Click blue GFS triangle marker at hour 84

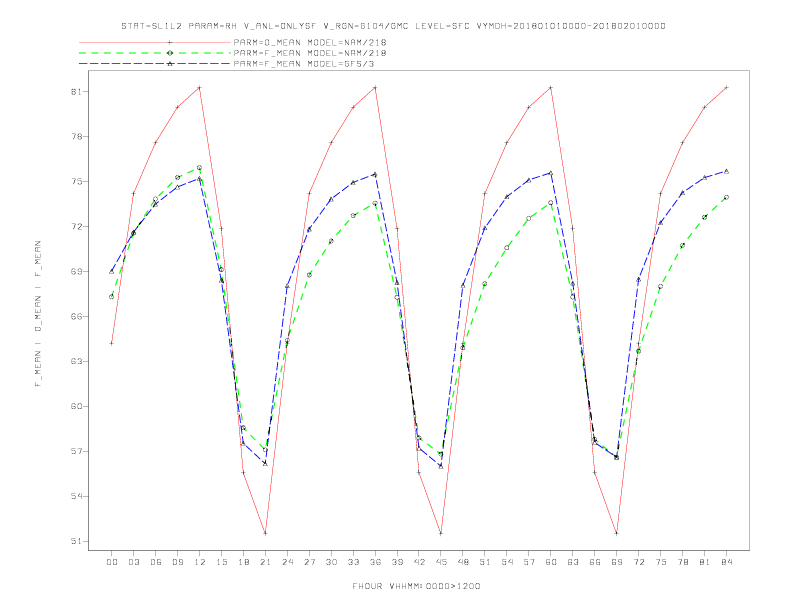[x=727, y=171]
